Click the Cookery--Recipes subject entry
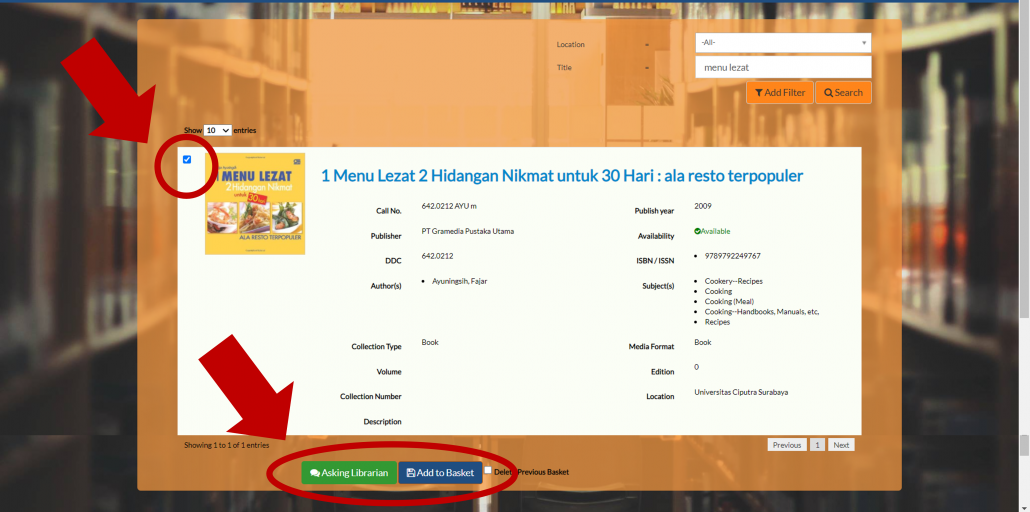The height and width of the screenshot is (512, 1030). coord(733,281)
